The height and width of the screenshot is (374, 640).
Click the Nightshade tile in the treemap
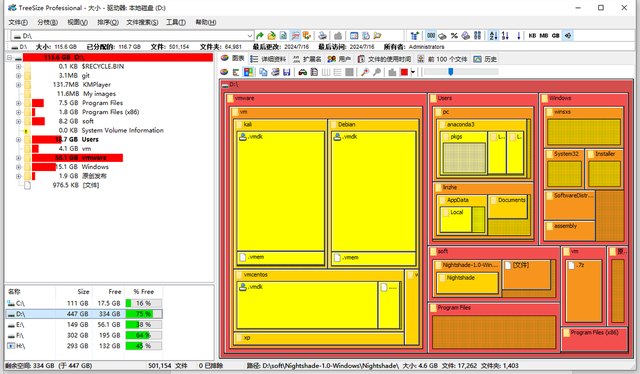(x=468, y=283)
